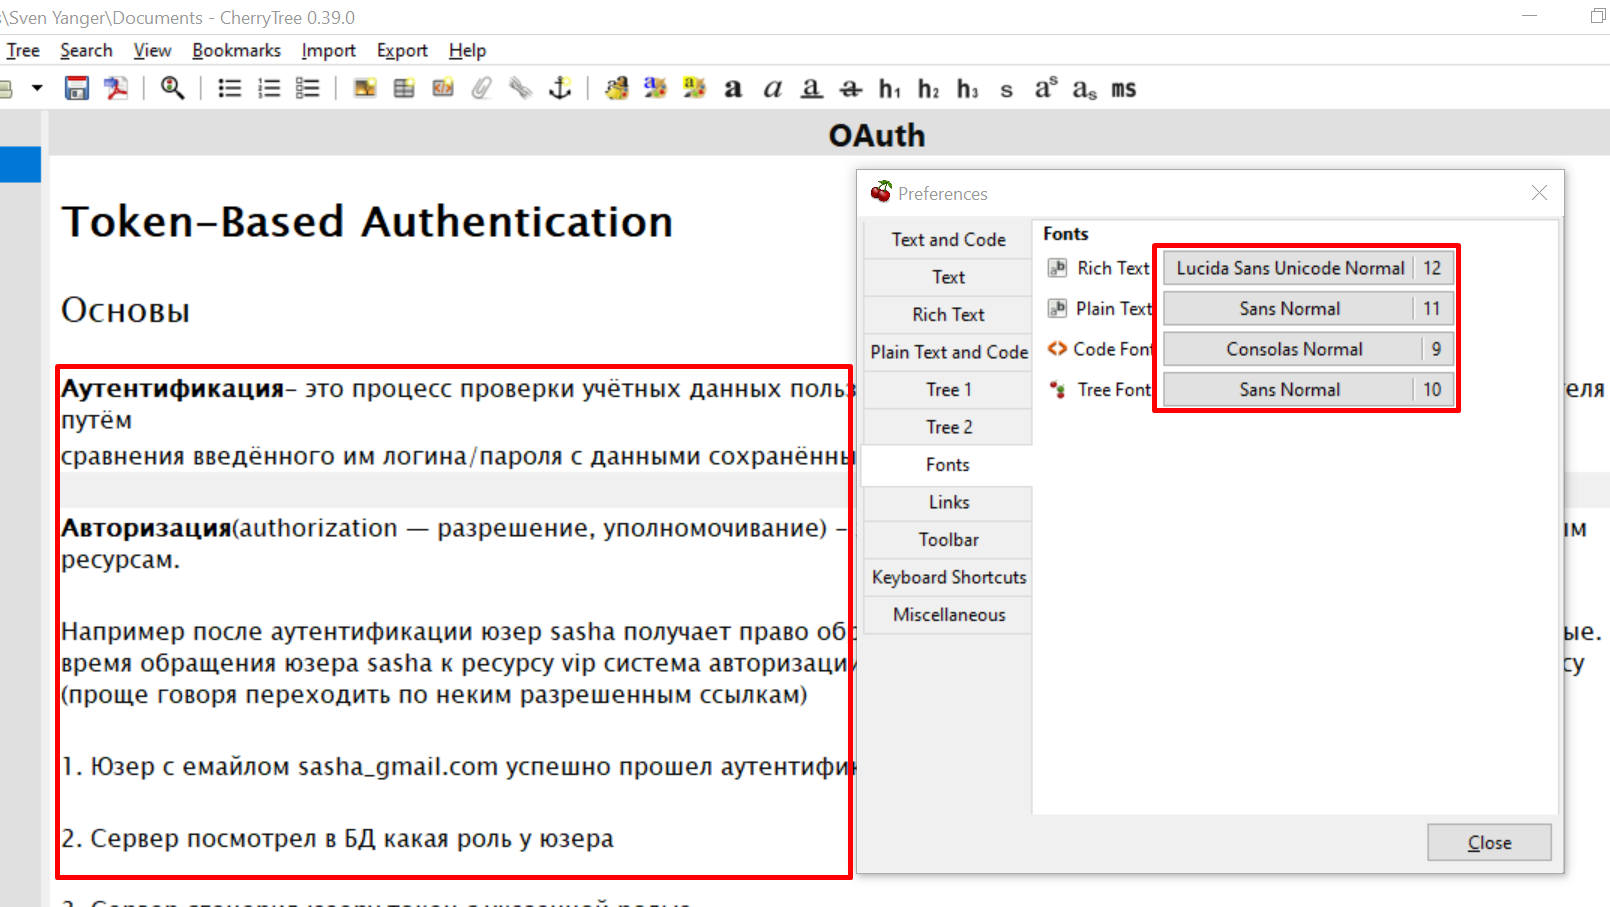Open the node dropdown arrow on the toolbar

pyautogui.click(x=37, y=88)
